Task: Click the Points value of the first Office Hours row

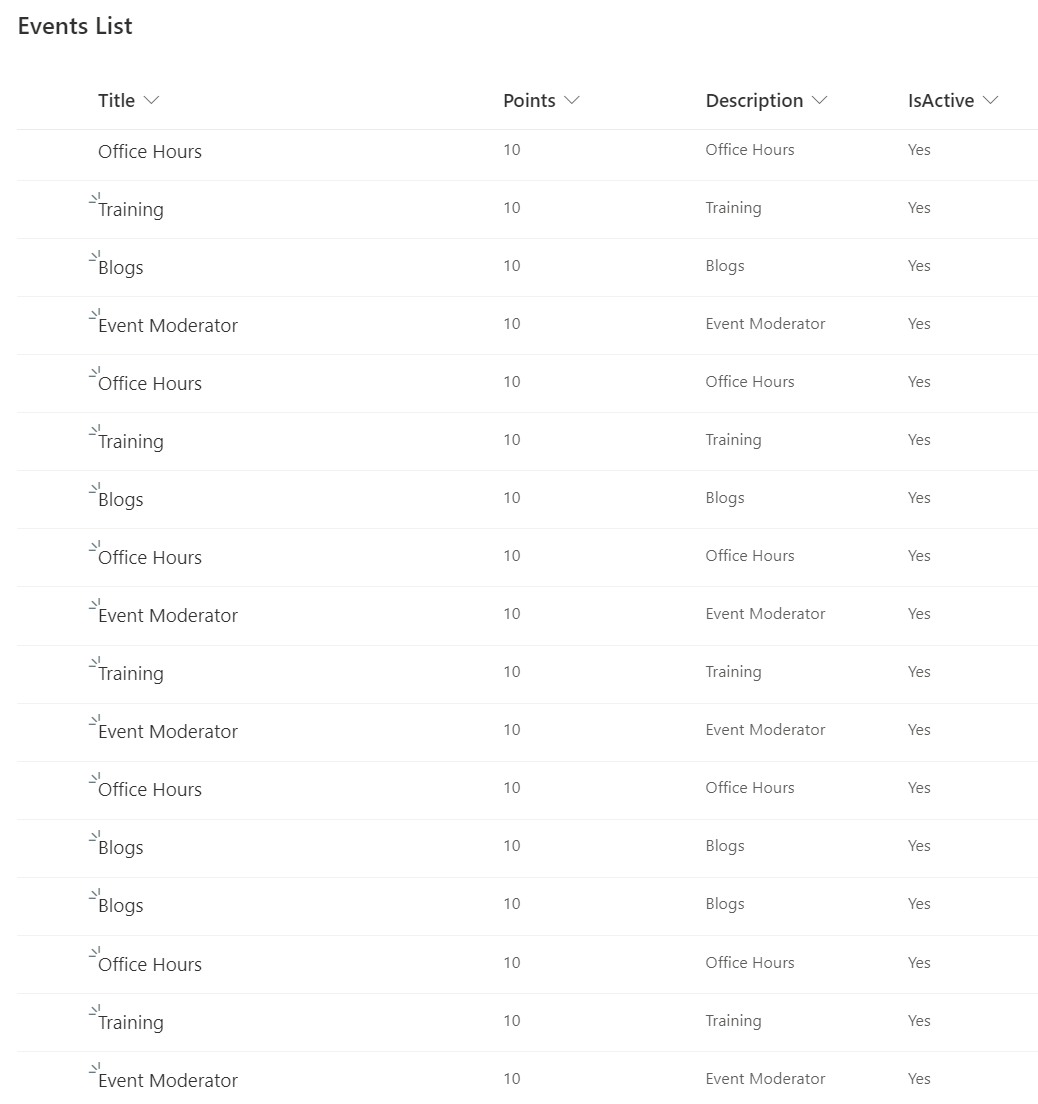Action: (511, 149)
